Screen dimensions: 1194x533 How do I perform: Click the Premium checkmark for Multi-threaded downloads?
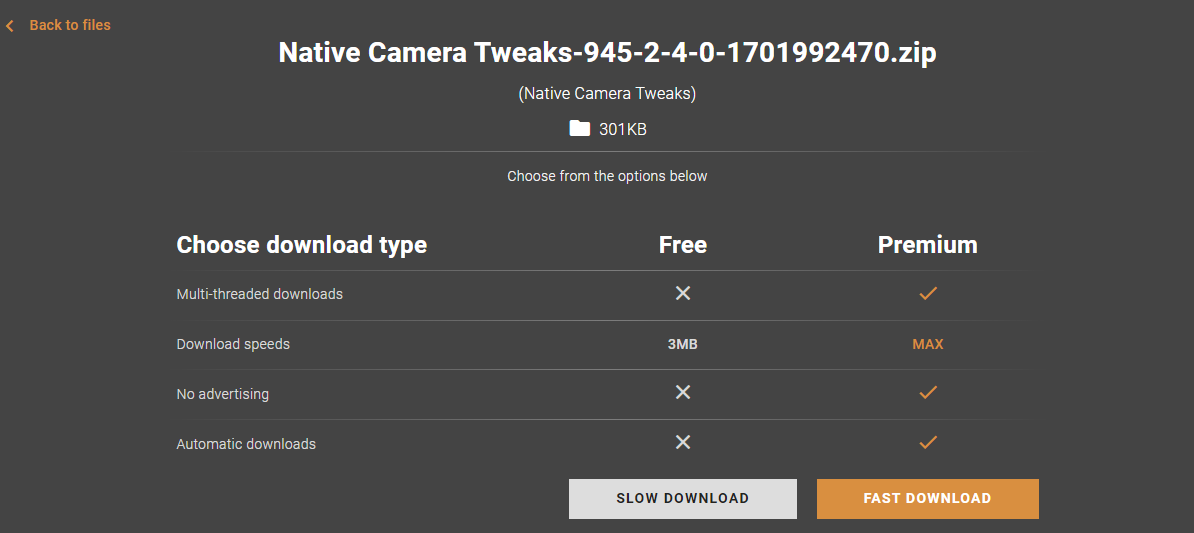coord(928,293)
